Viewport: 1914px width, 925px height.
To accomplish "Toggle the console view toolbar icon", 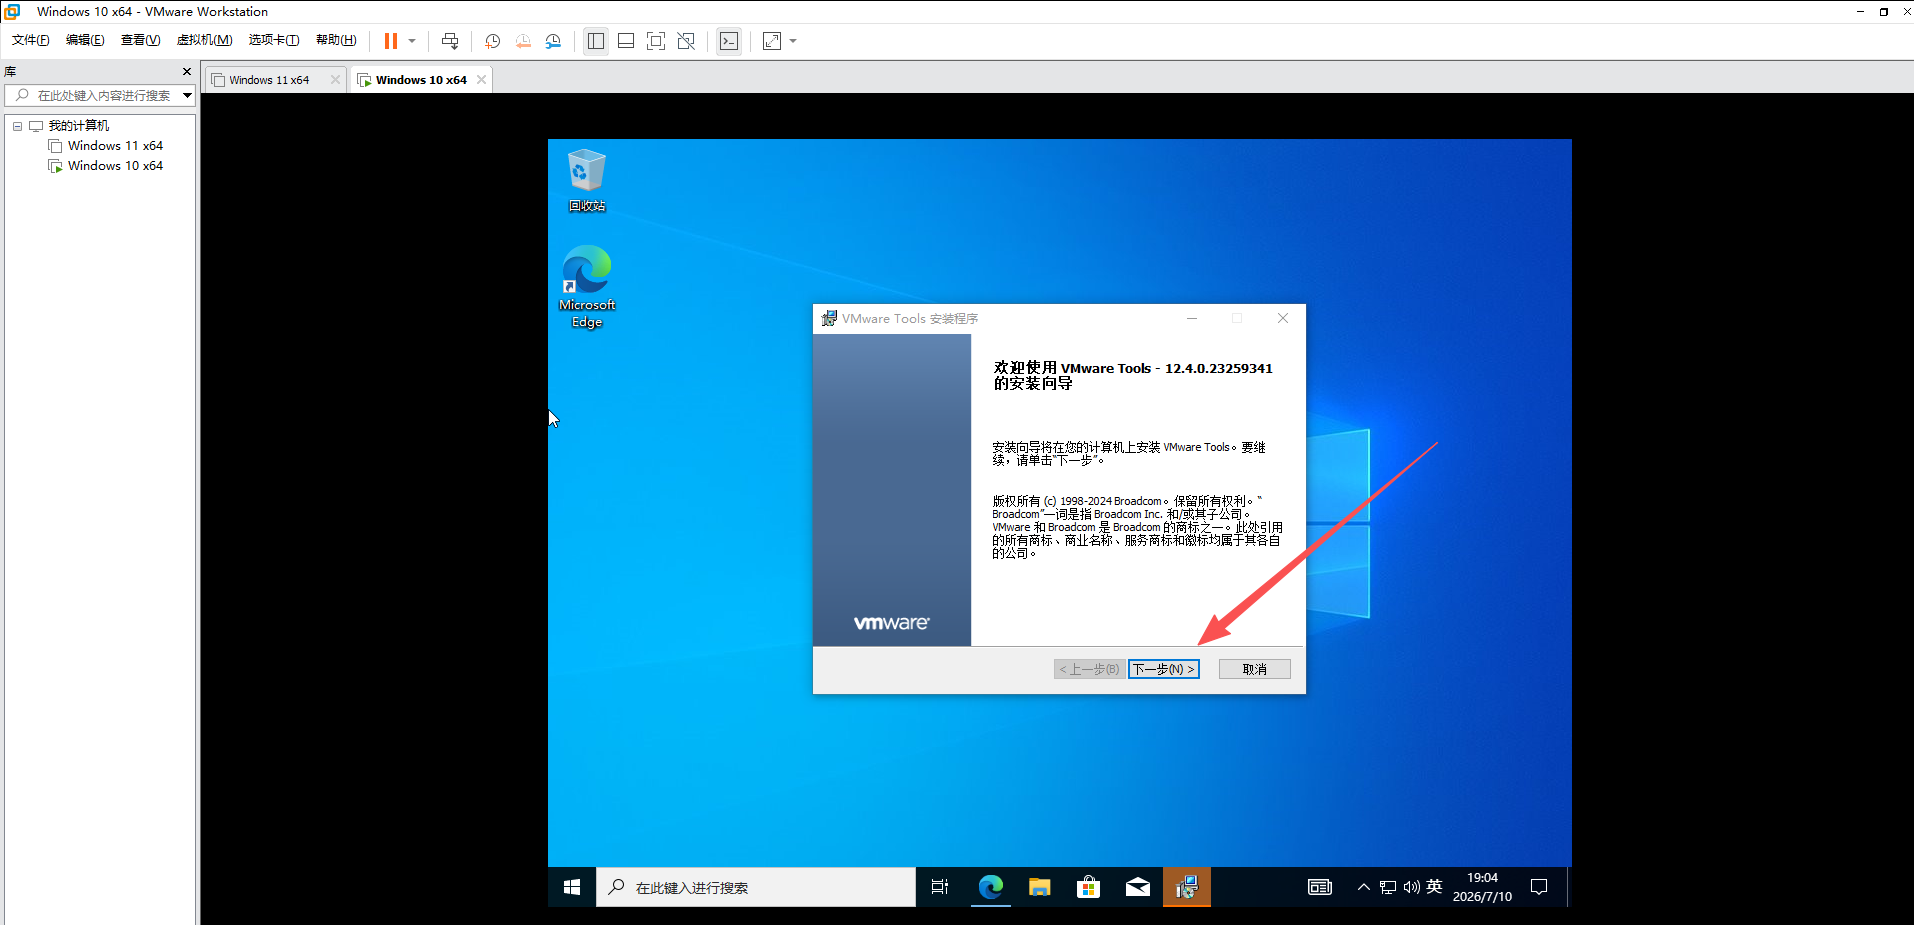I will [x=729, y=41].
